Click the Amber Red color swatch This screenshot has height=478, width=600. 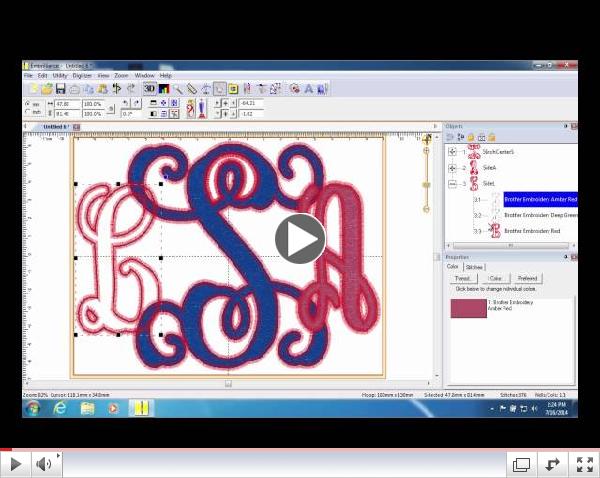468,308
